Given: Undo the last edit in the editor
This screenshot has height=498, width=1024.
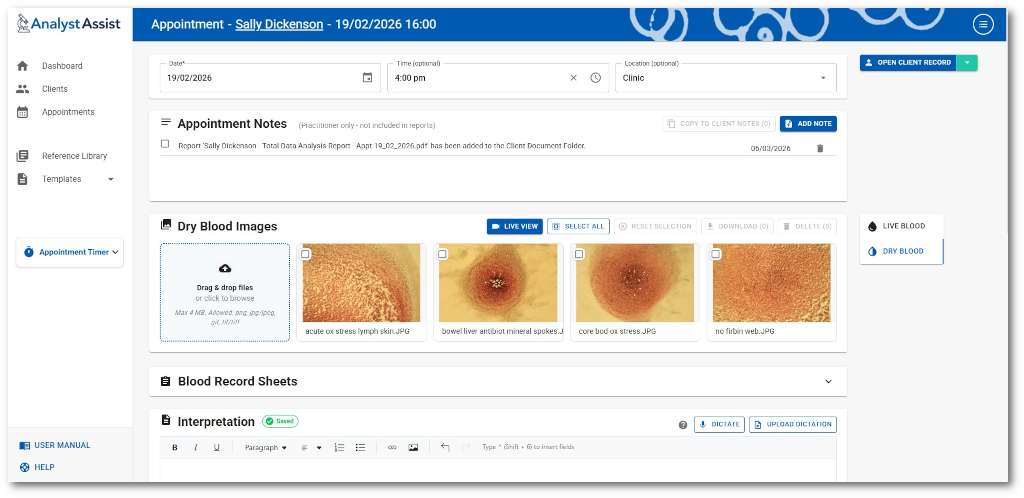Looking at the screenshot, I should point(445,447).
